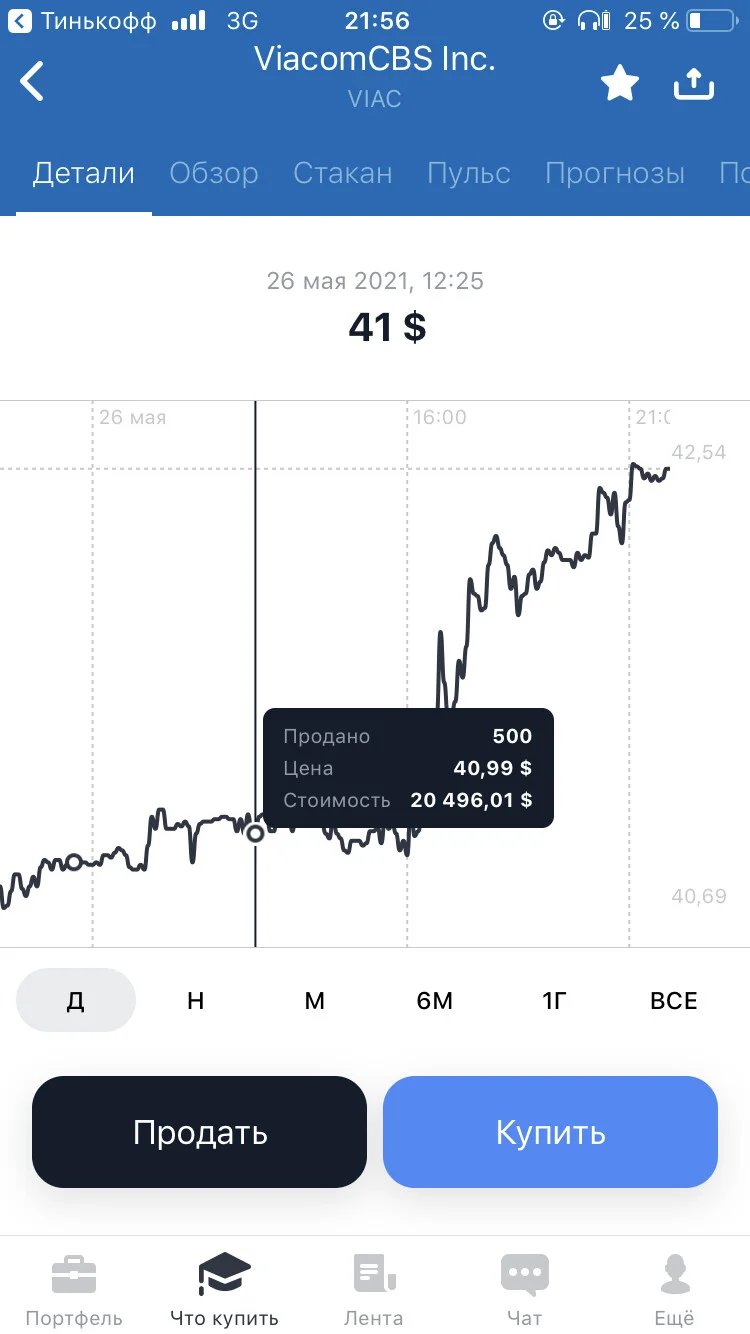Select the Н week chart range
This screenshot has width=750, height=1334.
pyautogui.click(x=196, y=1000)
